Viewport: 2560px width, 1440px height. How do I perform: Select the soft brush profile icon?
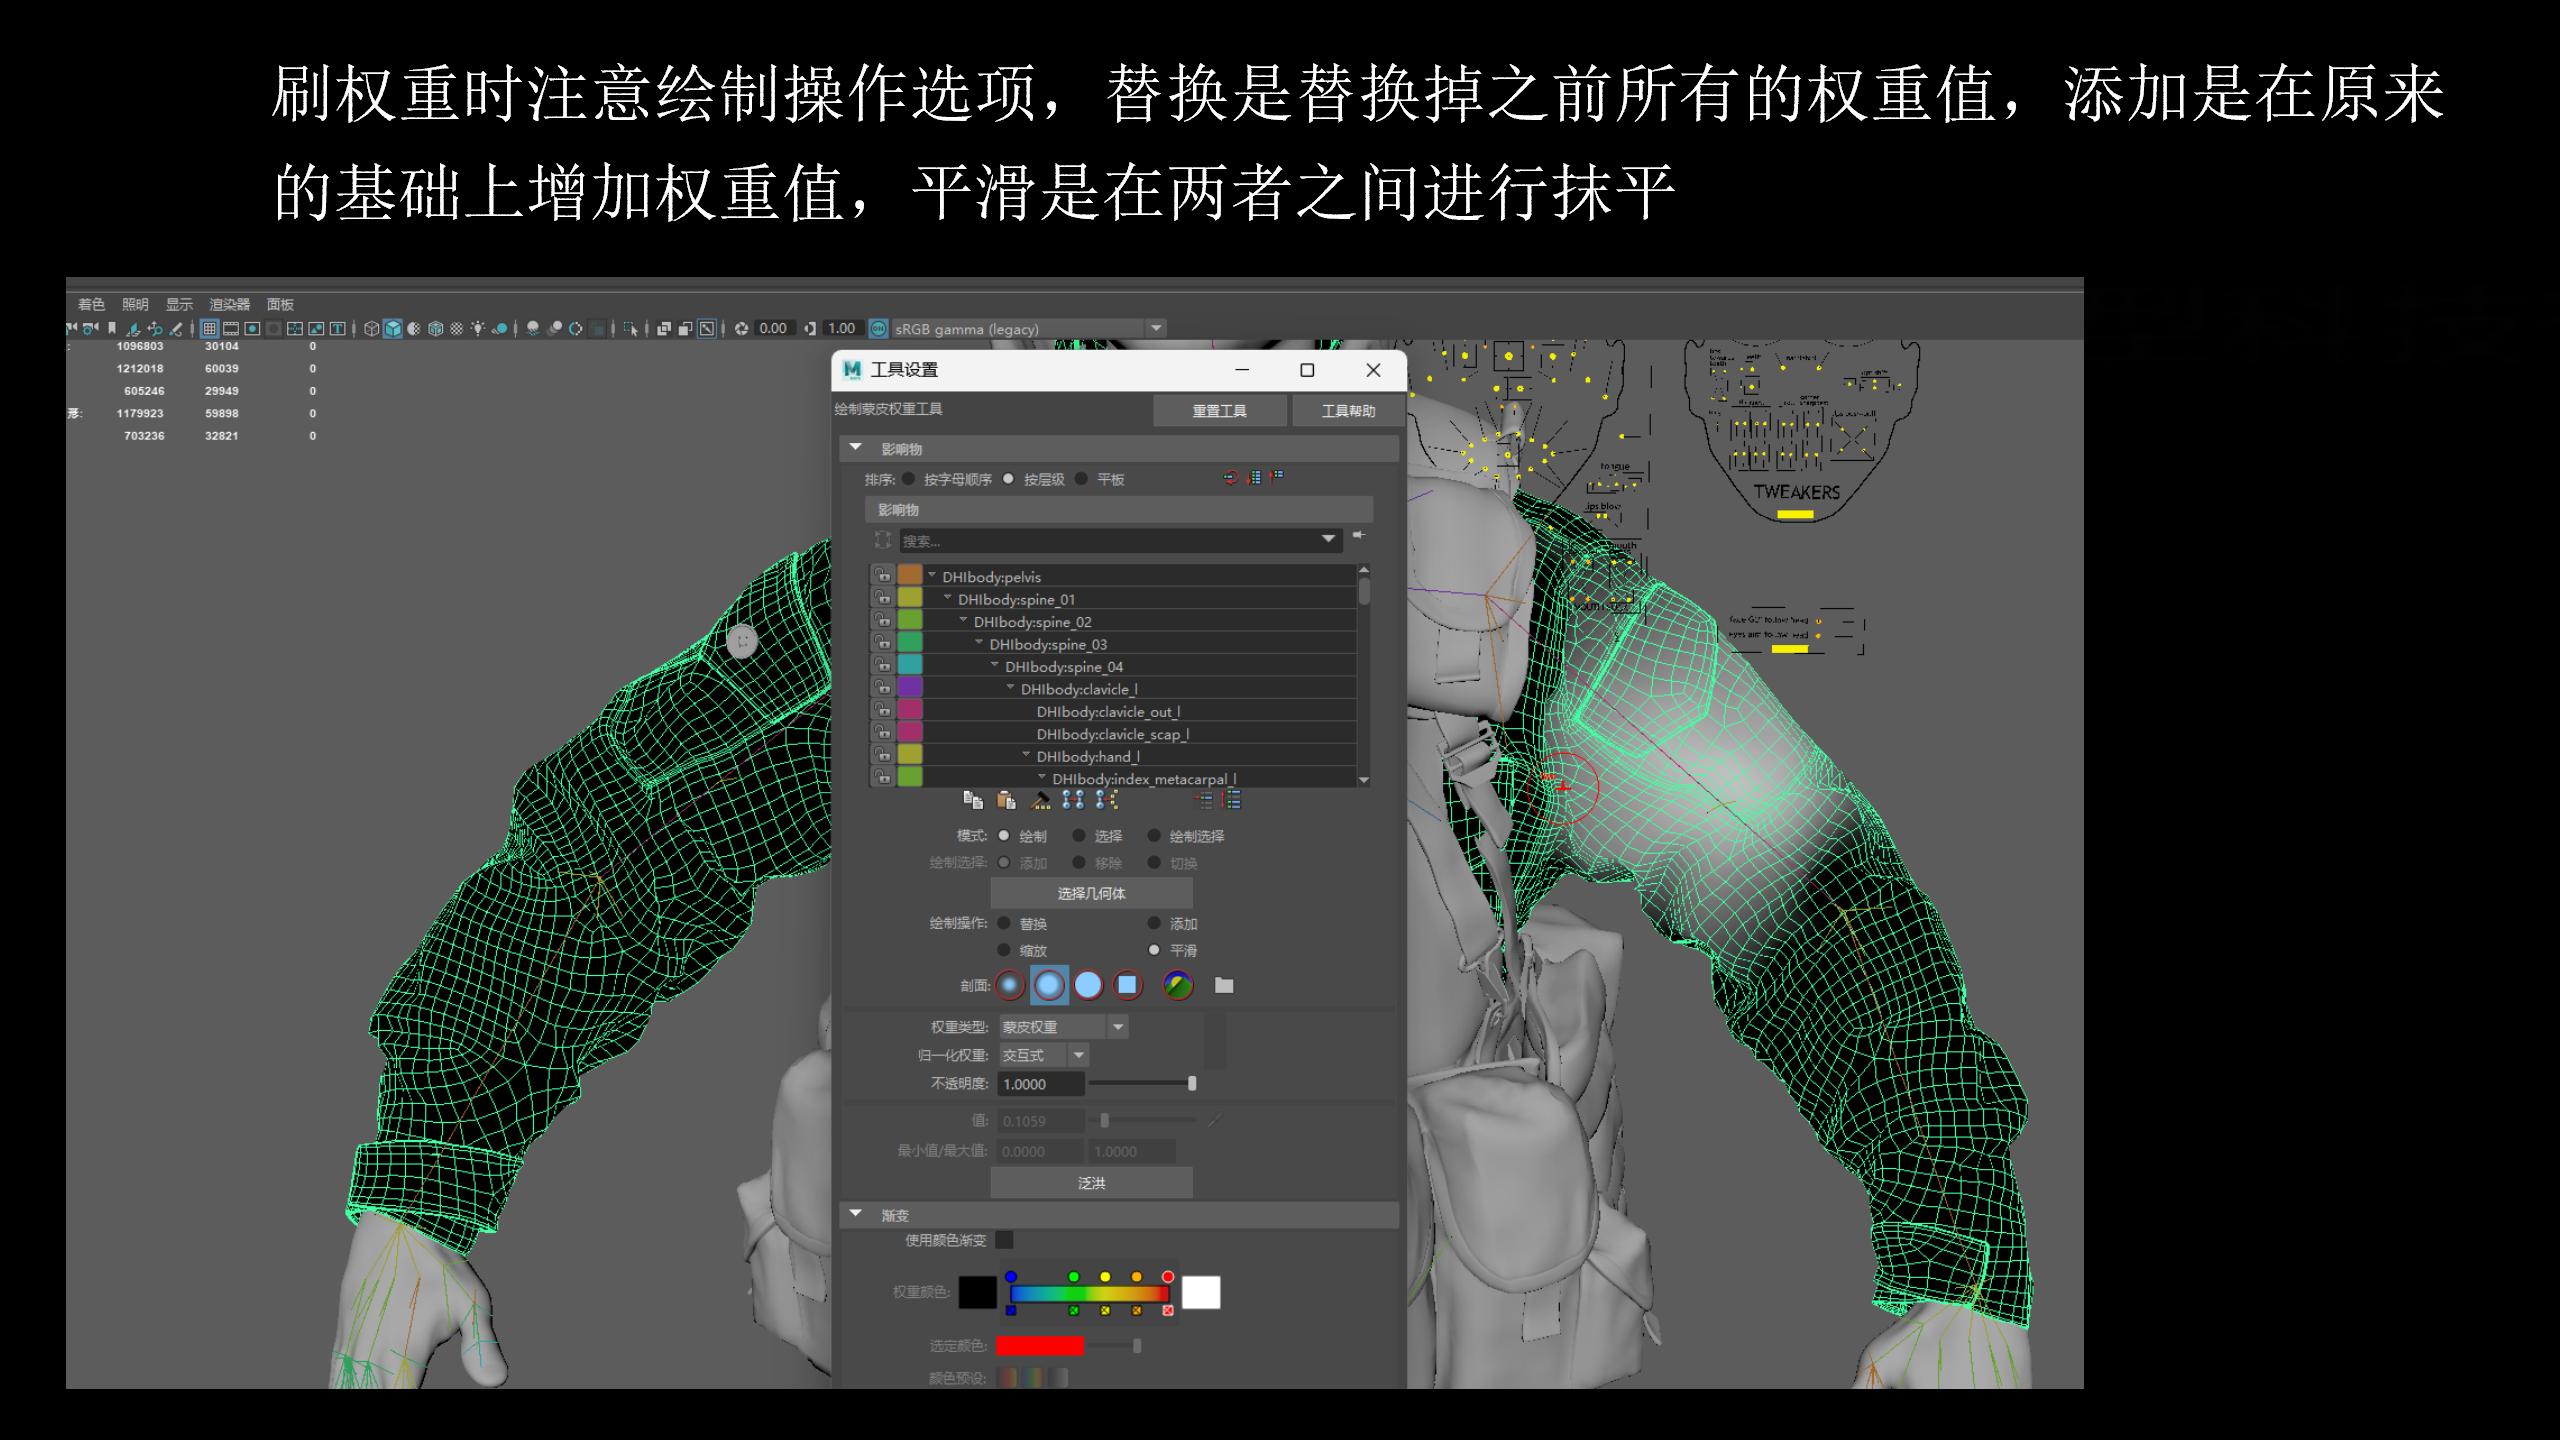point(1049,985)
